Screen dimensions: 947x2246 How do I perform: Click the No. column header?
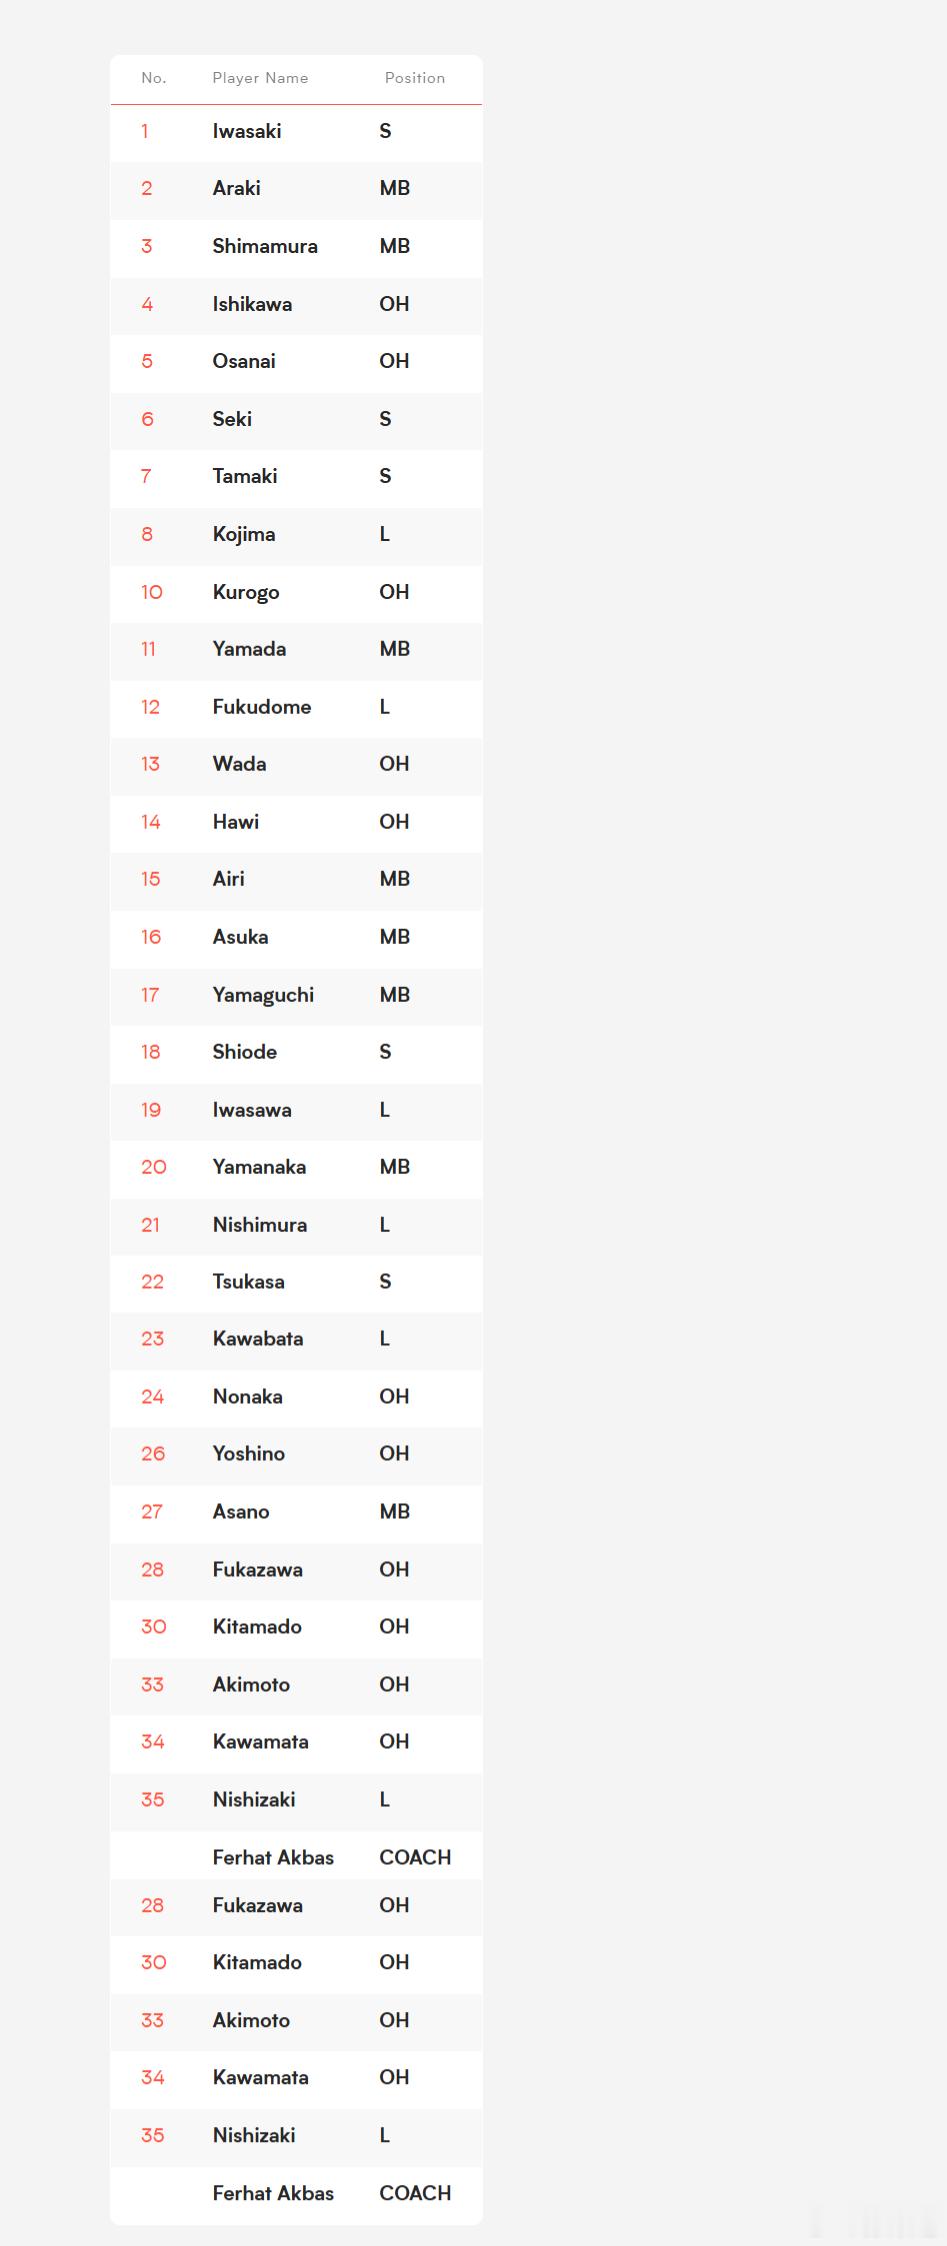154,78
